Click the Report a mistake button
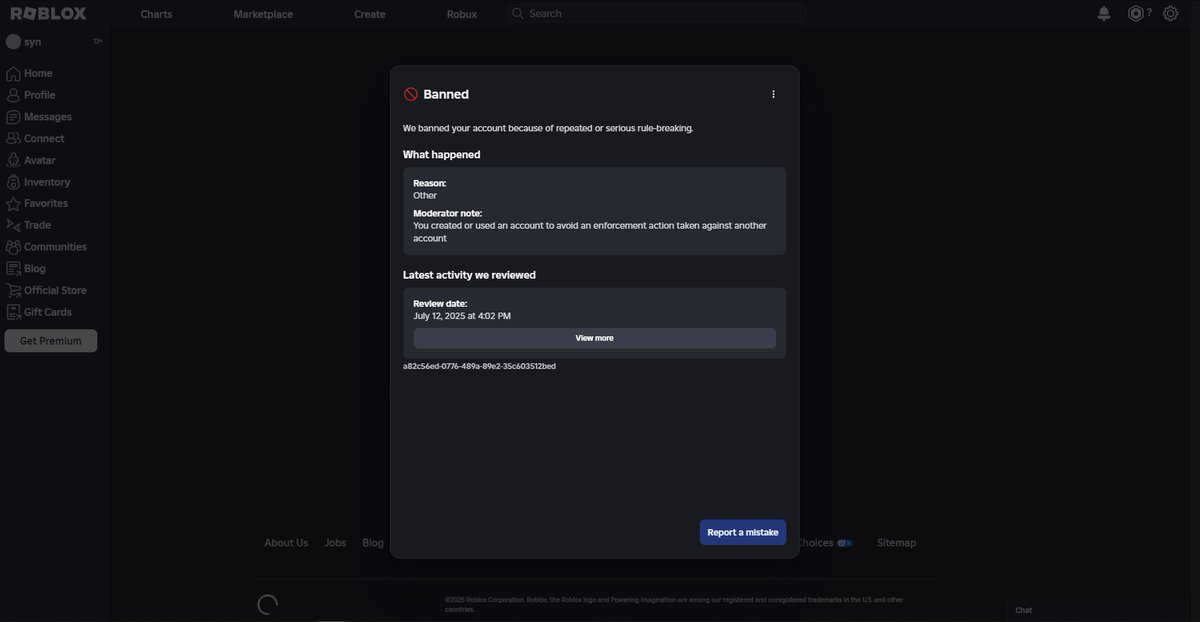 pos(743,531)
